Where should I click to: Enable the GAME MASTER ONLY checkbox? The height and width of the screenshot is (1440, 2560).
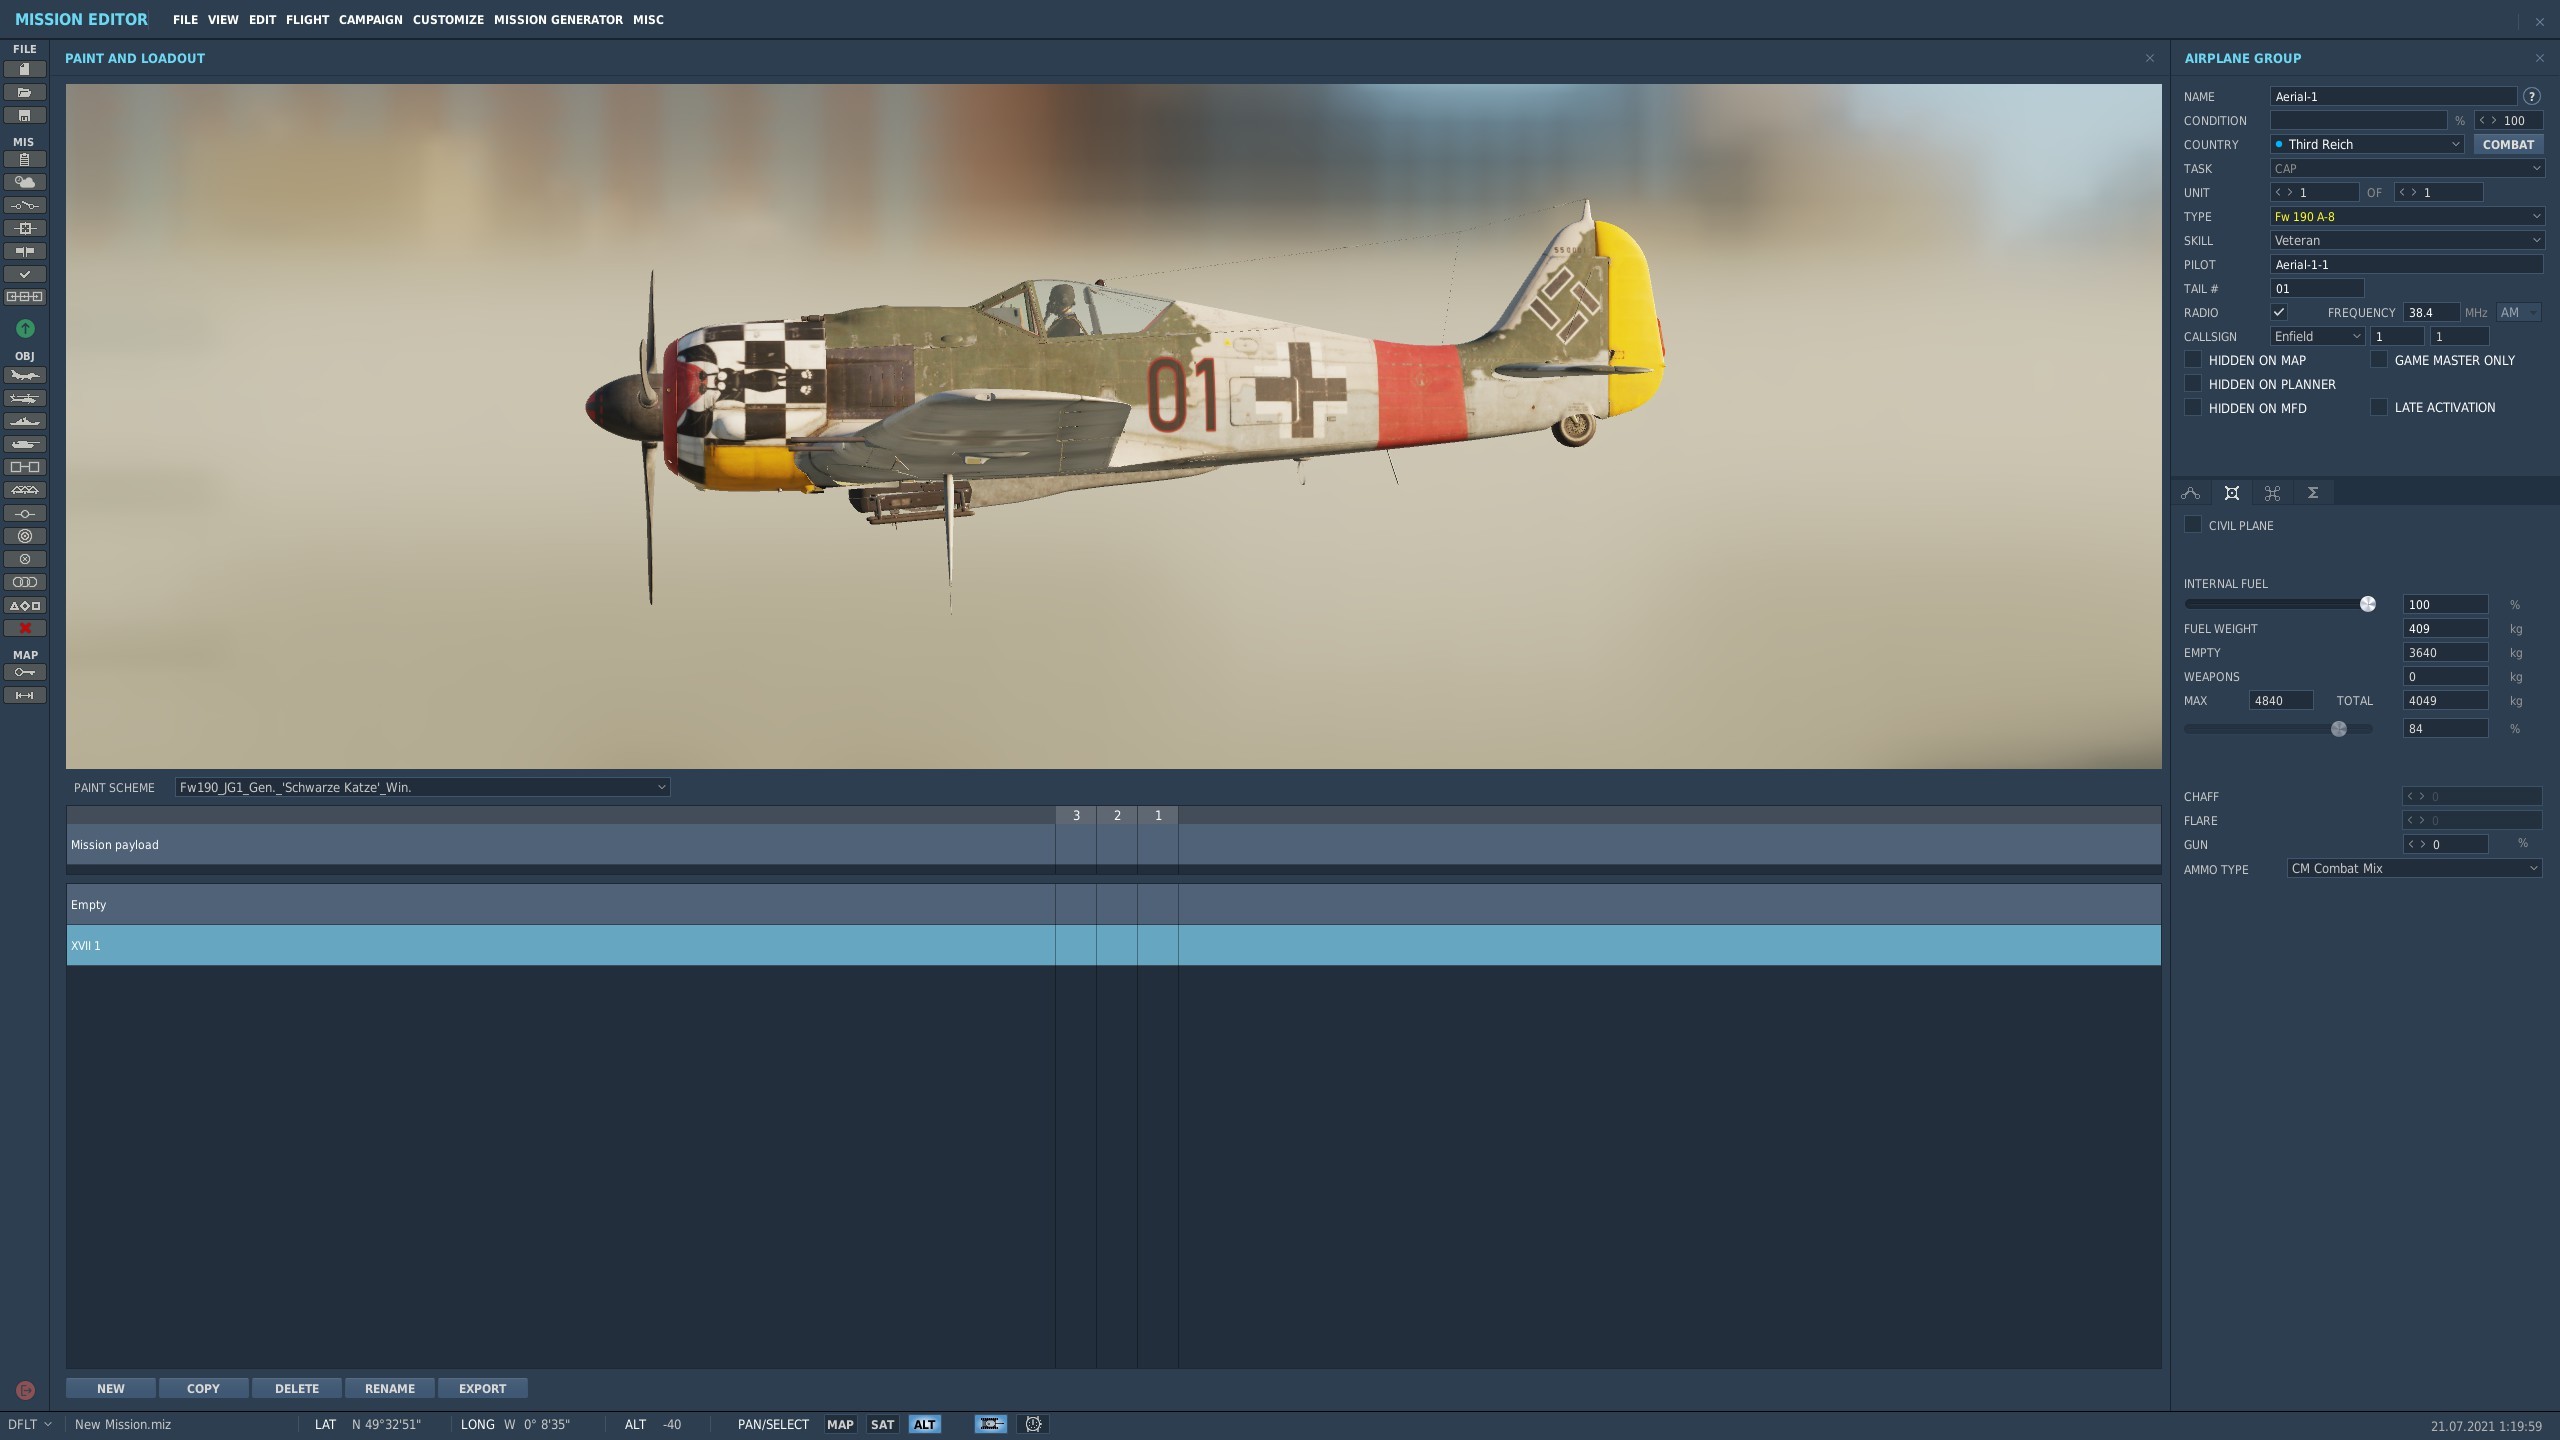[x=2379, y=359]
